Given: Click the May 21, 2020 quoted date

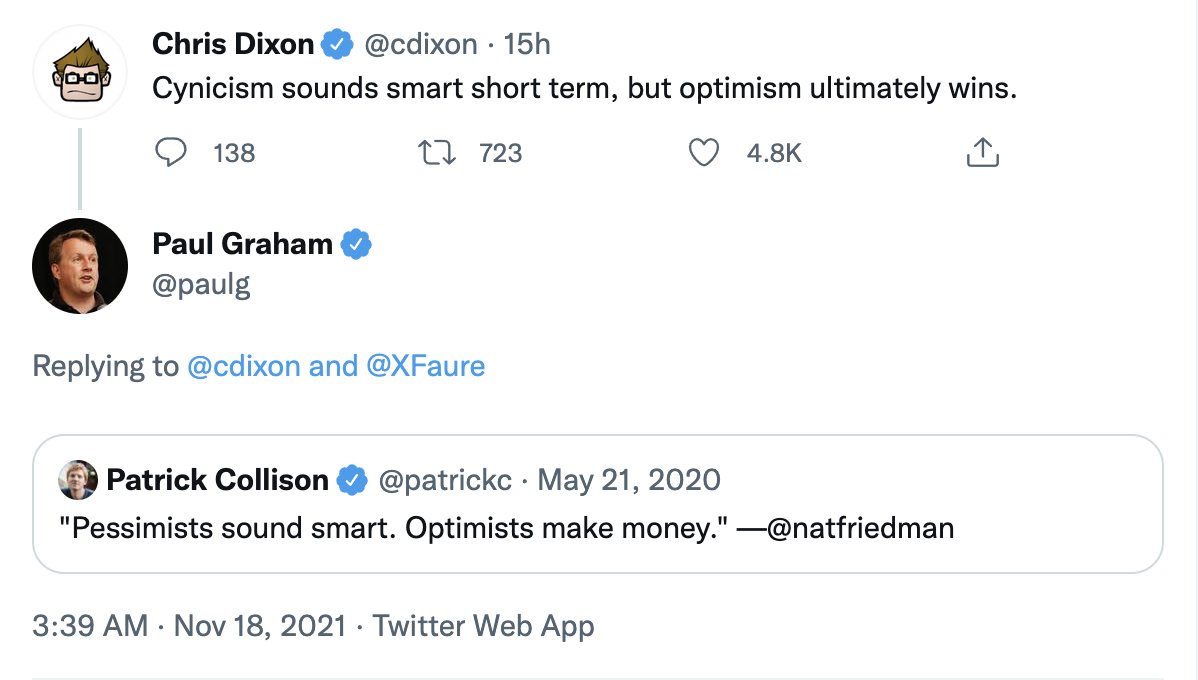Looking at the screenshot, I should 629,480.
